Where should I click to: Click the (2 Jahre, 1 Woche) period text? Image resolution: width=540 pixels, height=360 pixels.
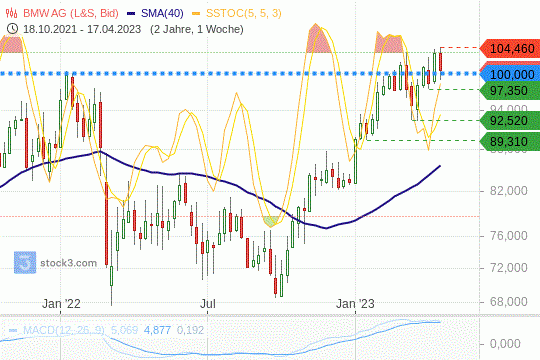click(197, 29)
